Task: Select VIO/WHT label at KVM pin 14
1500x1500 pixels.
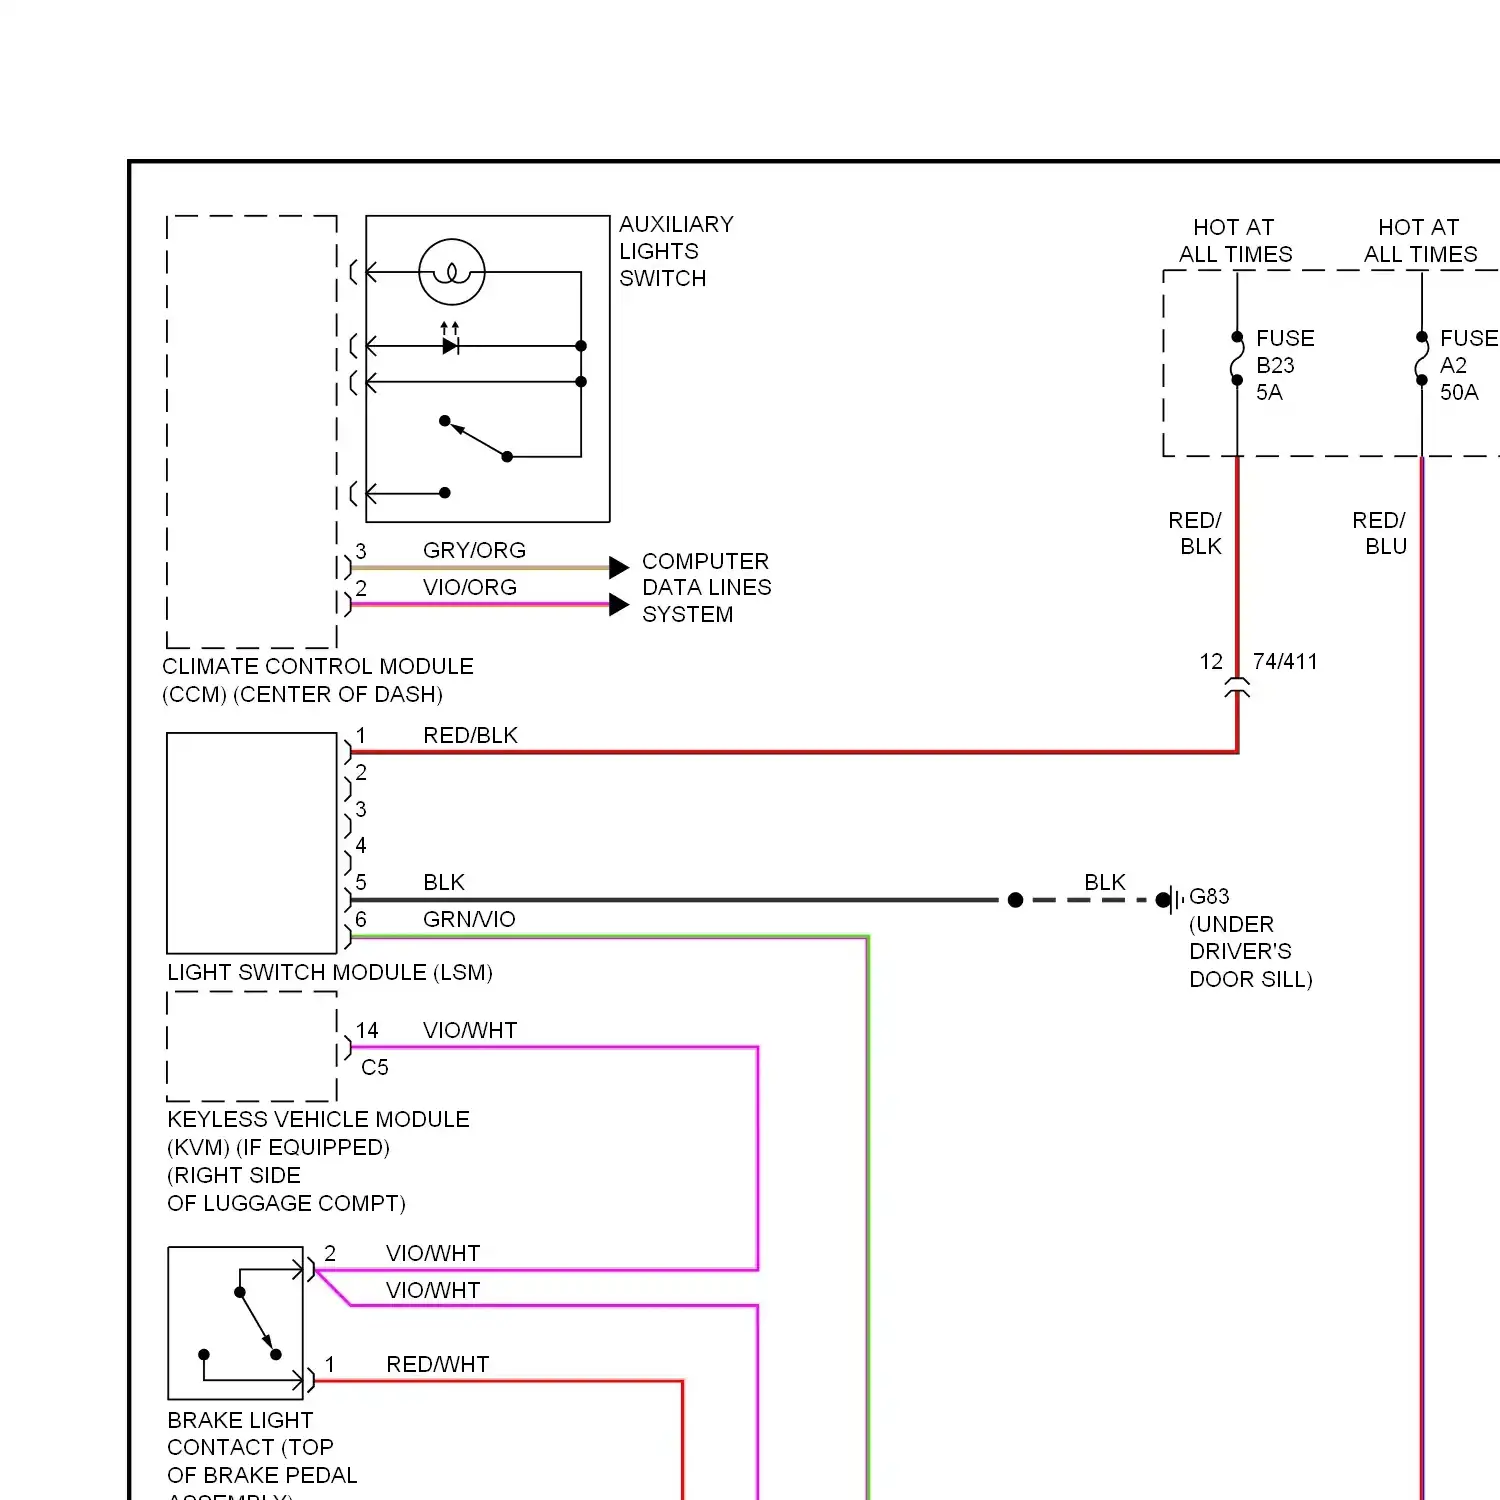Action: [x=470, y=1030]
